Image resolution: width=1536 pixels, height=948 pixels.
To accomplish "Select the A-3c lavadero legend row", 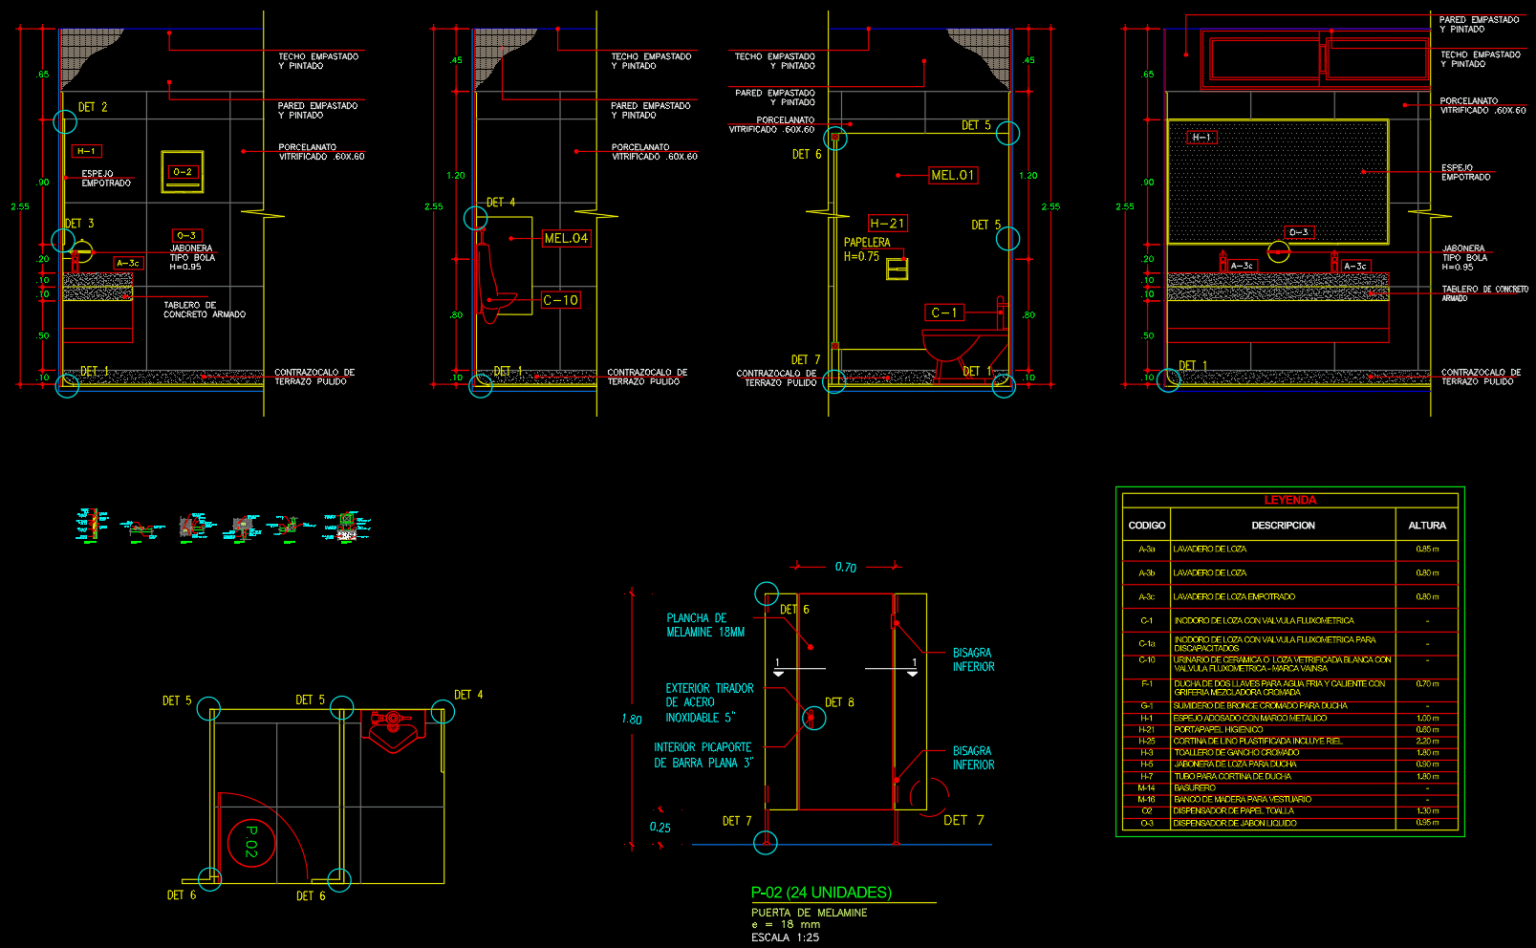I will 1147,597.
